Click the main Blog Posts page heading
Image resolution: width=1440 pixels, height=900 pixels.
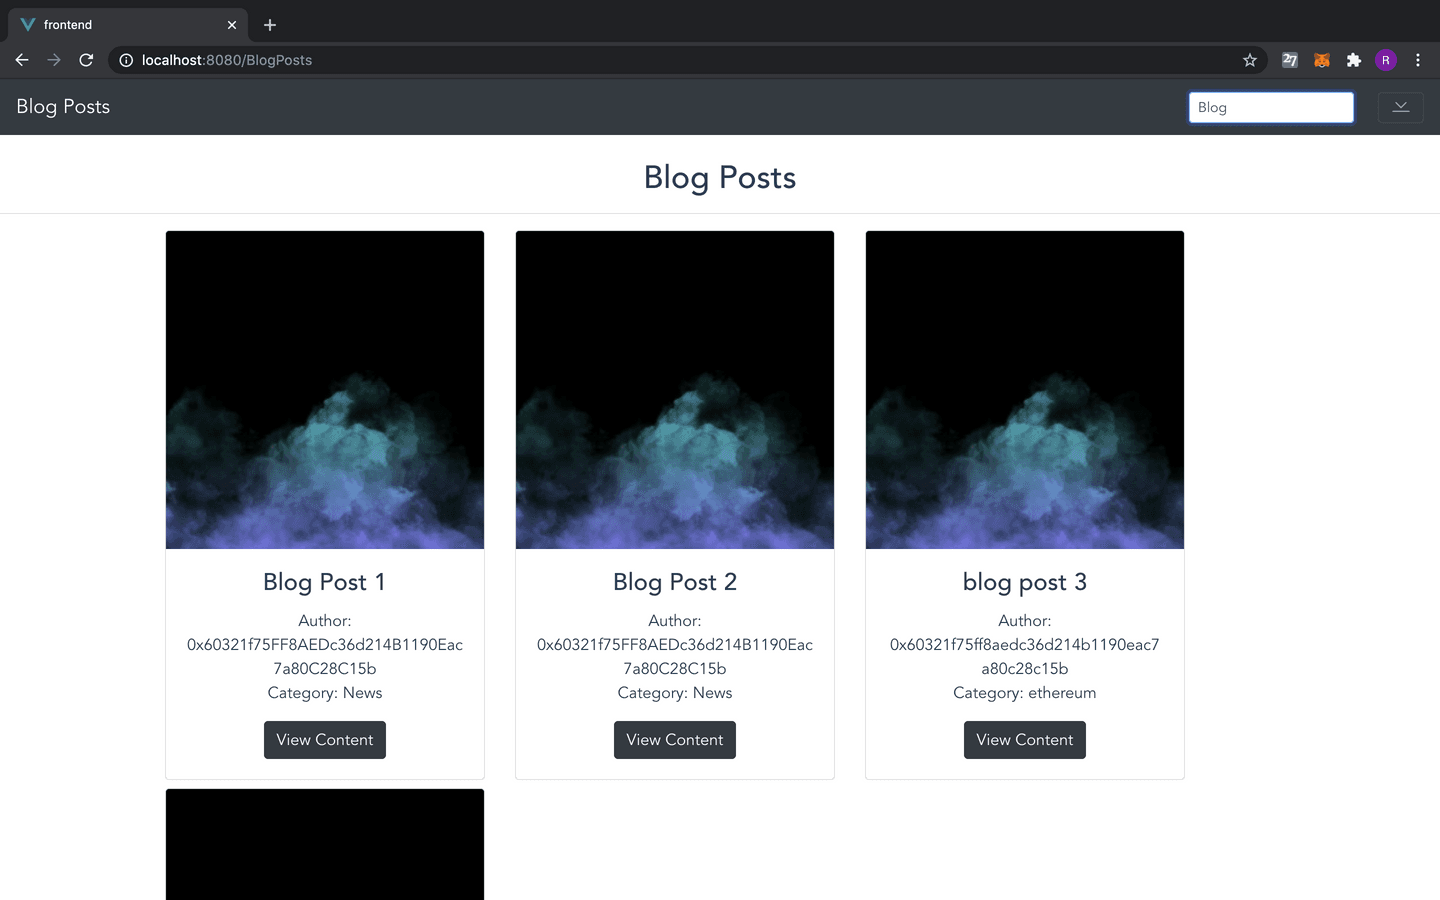tap(720, 178)
